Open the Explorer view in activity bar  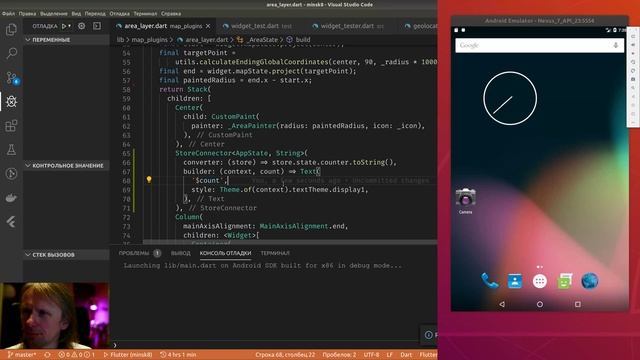click(x=11, y=29)
